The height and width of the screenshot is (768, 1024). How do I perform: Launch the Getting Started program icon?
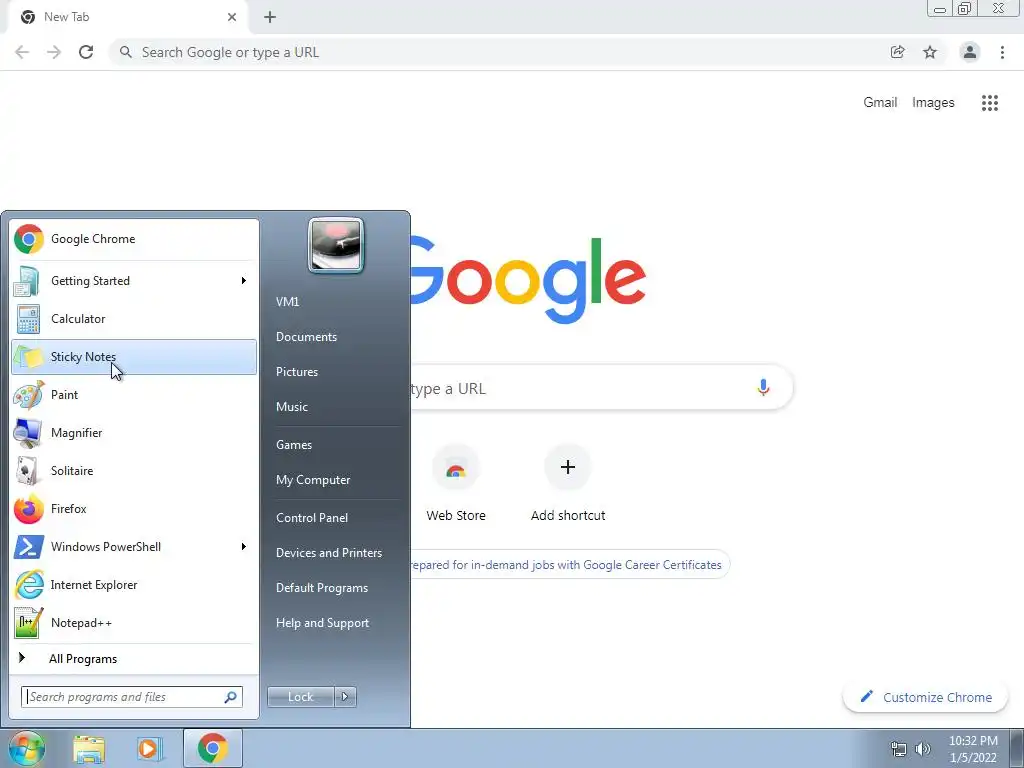[27, 281]
